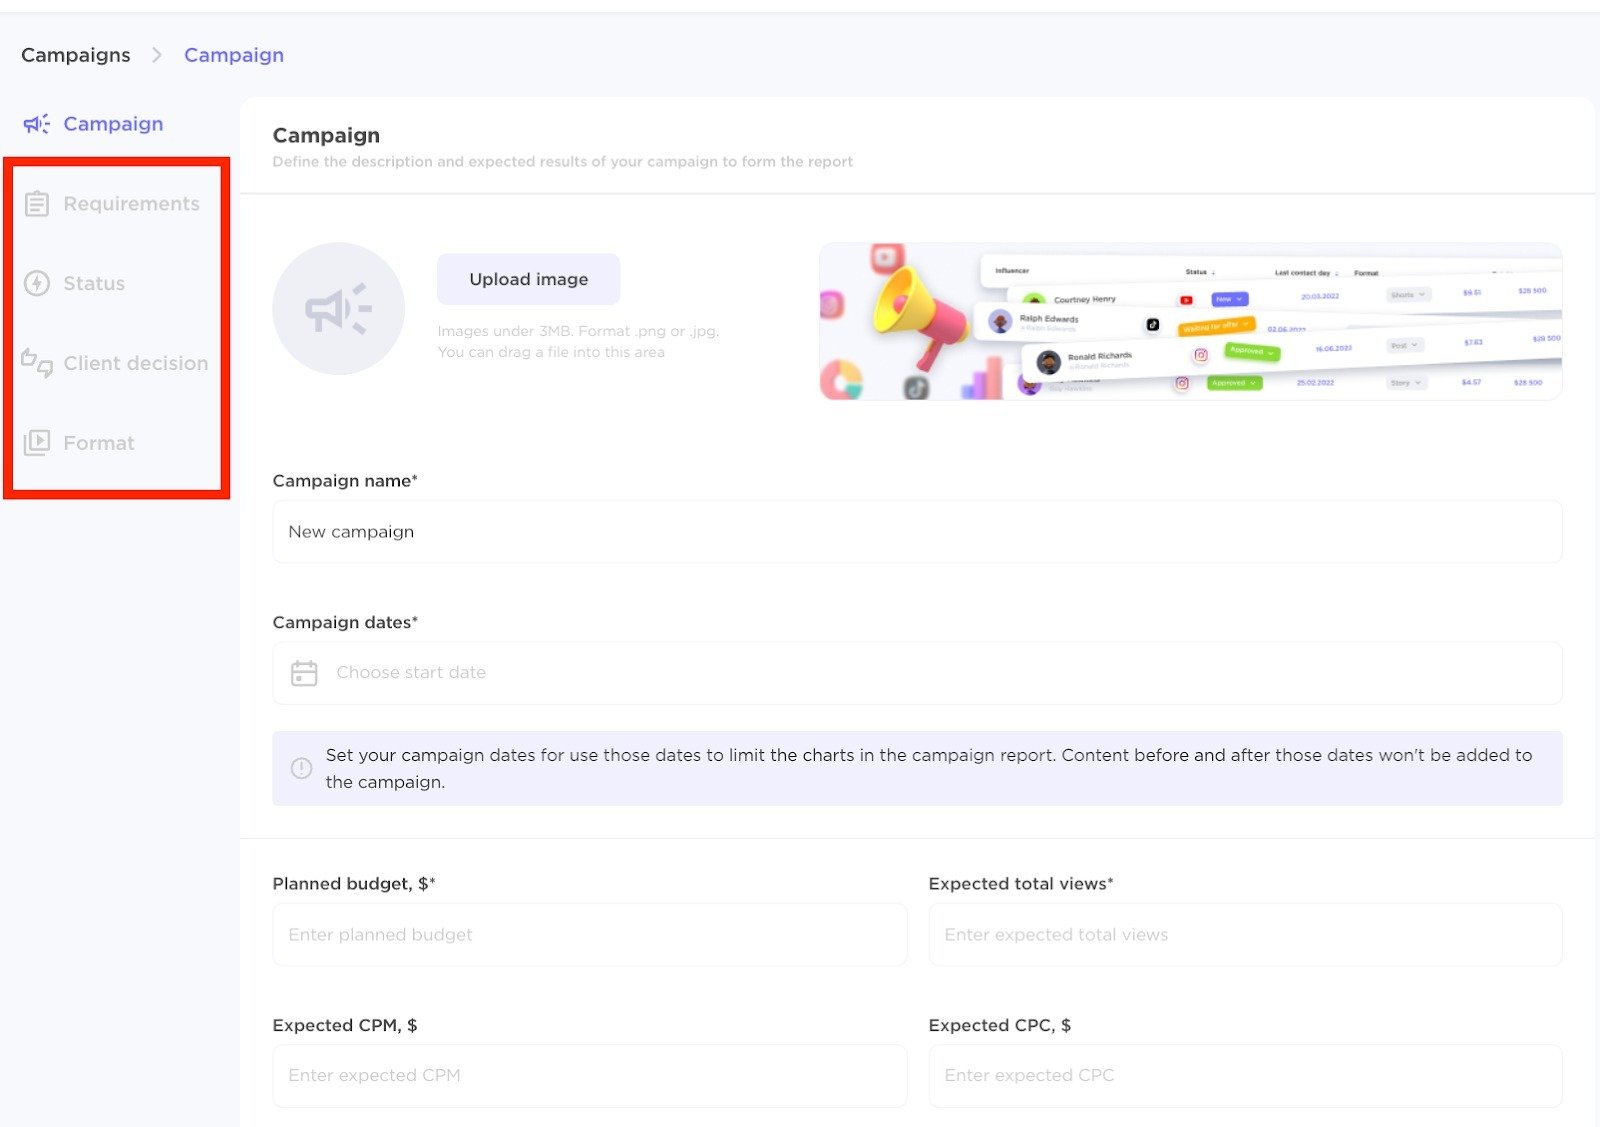Click the Status lightning bolt icon

[36, 283]
